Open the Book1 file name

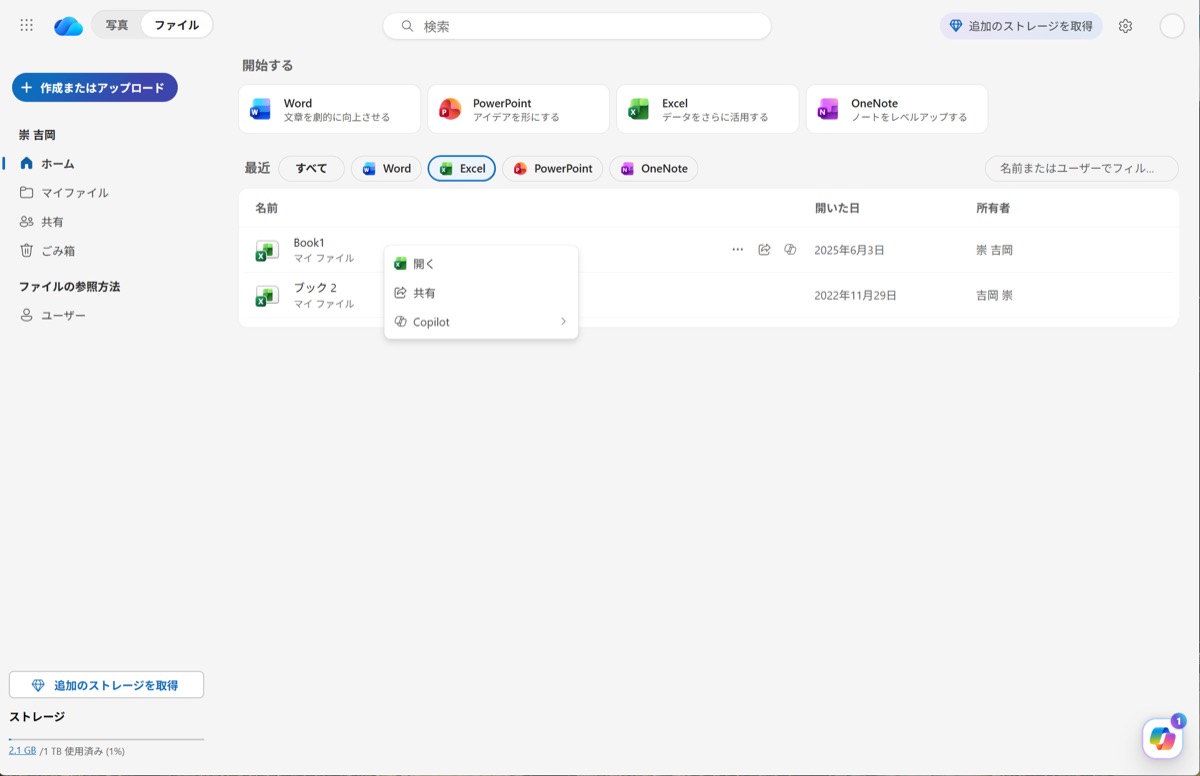coord(309,243)
